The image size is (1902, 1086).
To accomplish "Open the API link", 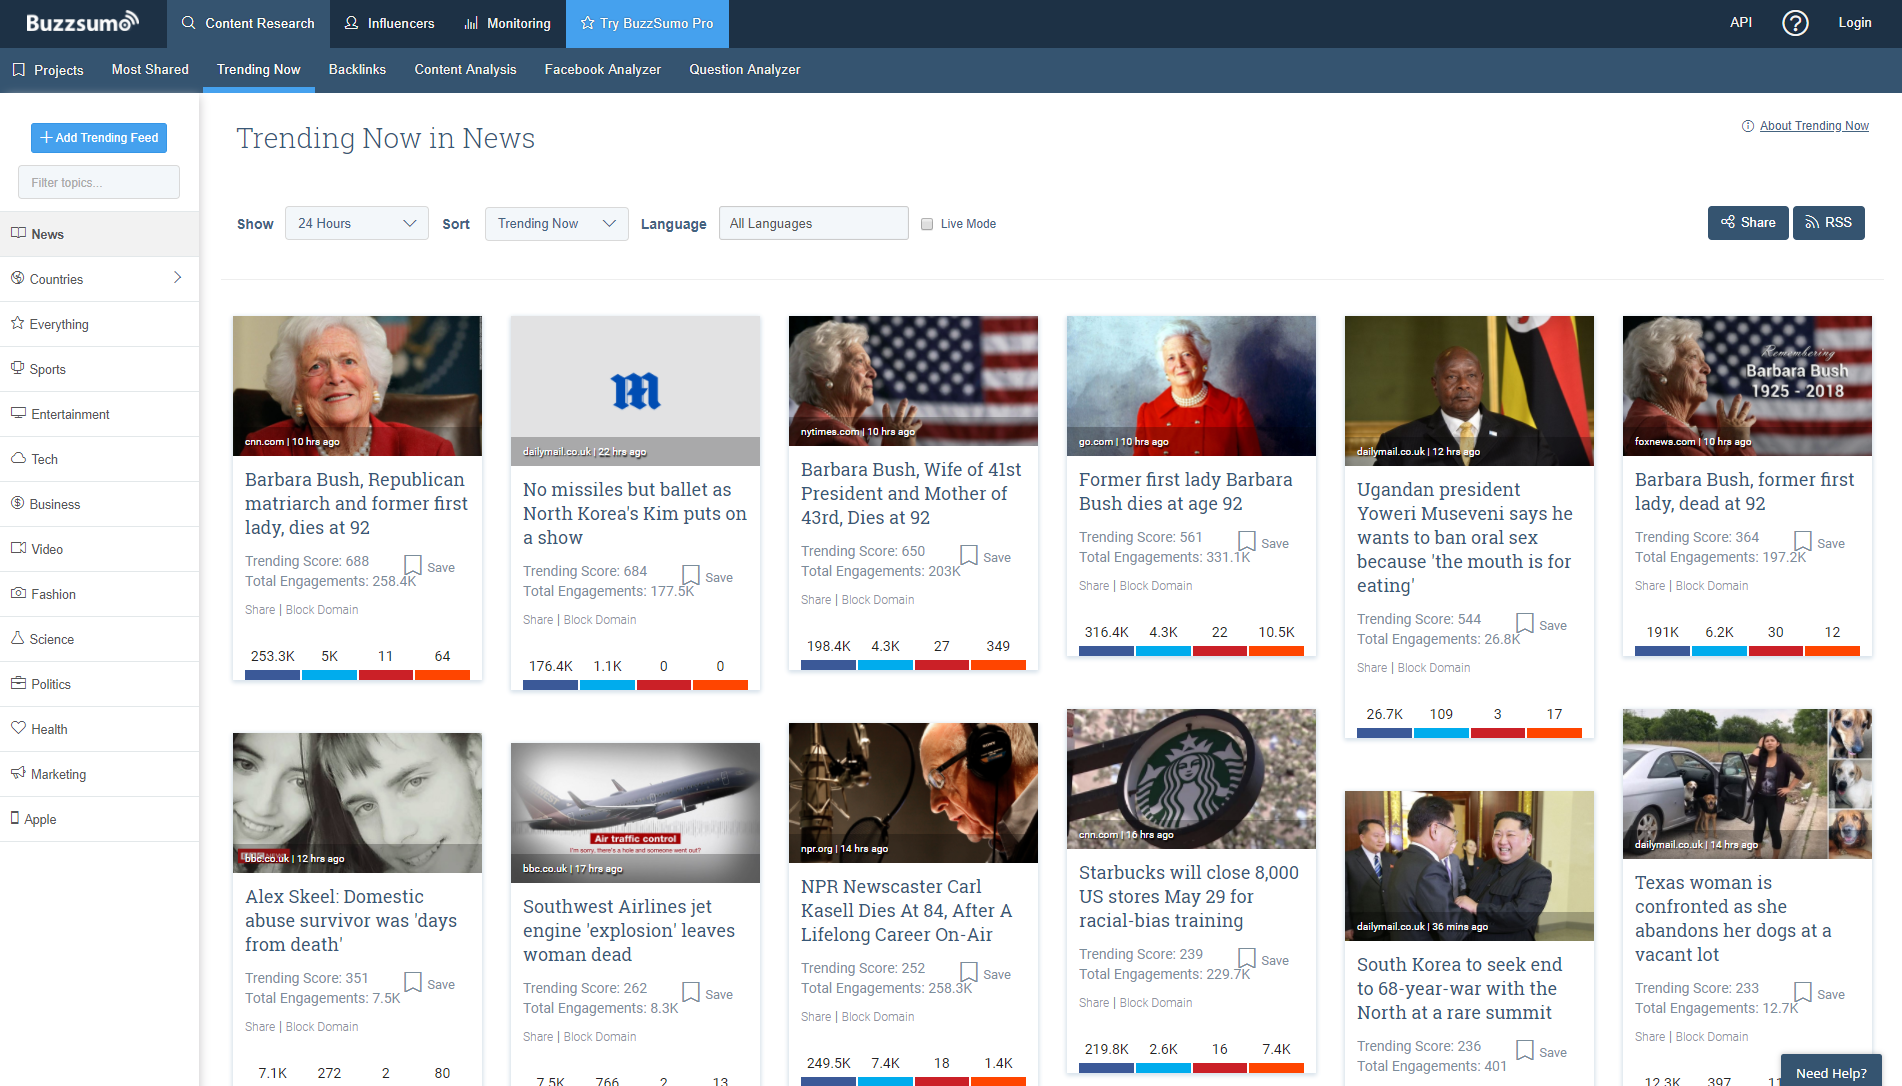I will [1741, 22].
